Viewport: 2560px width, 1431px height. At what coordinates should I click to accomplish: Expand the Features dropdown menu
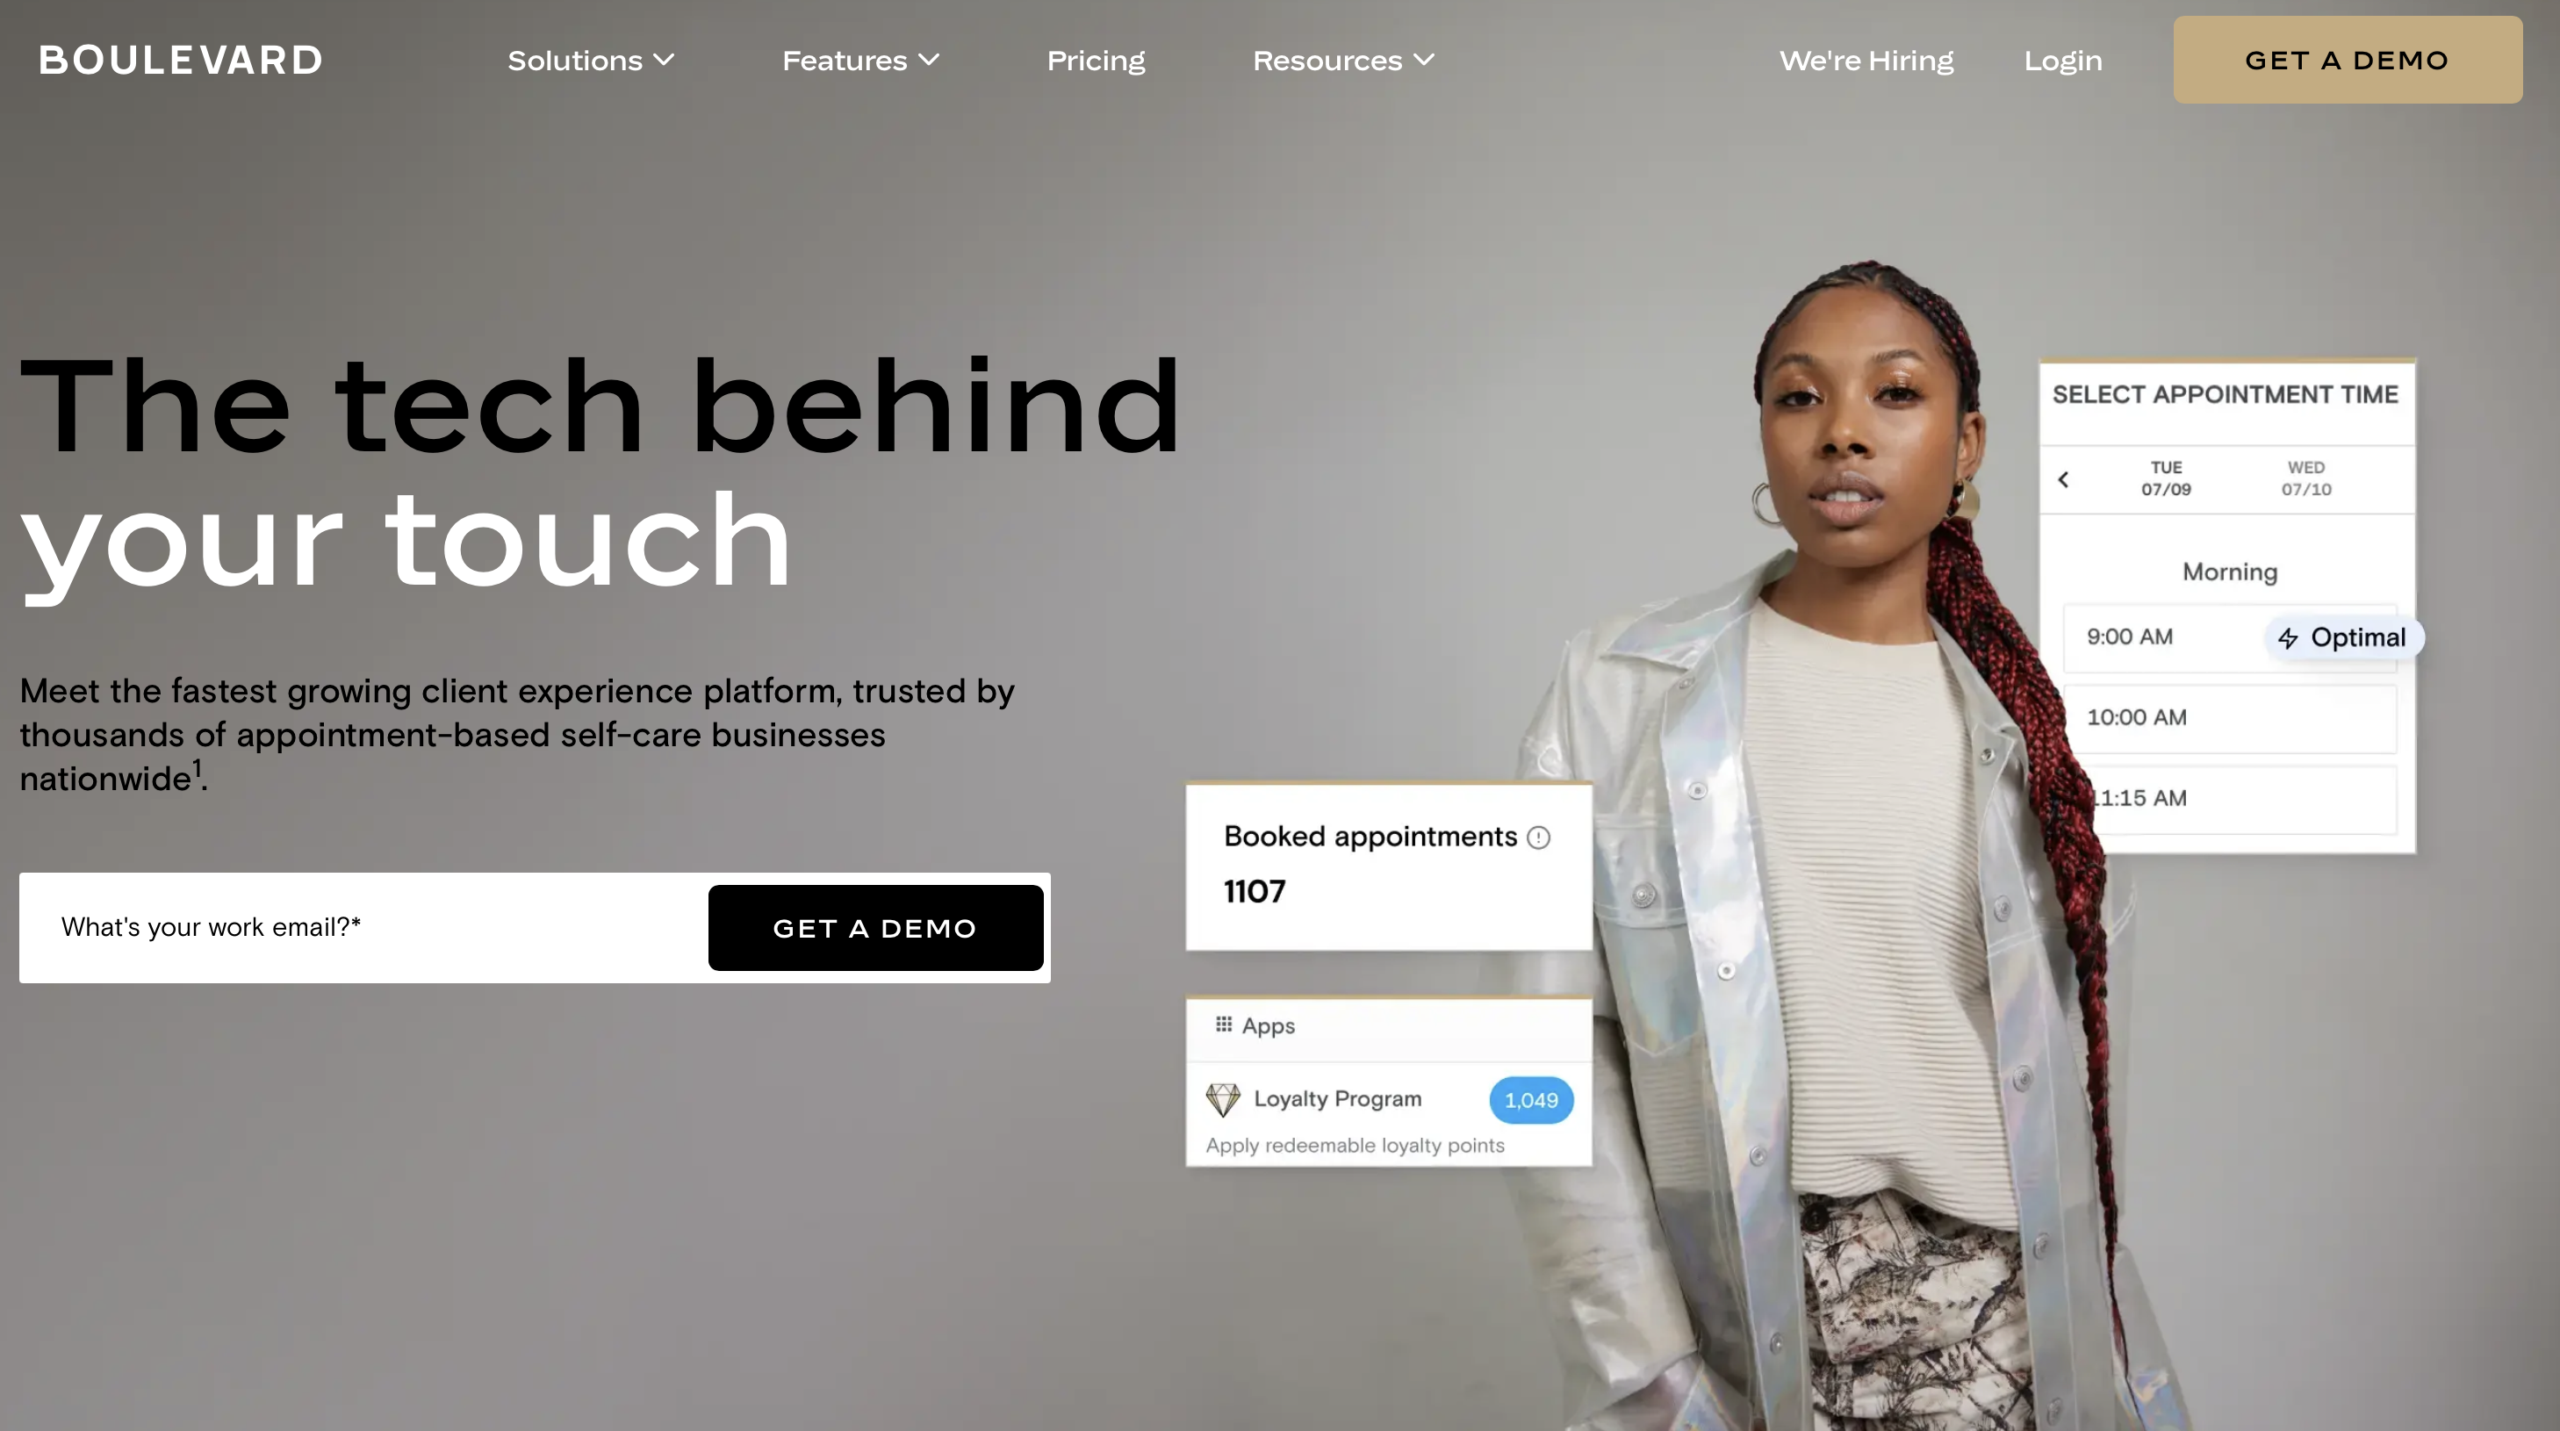click(860, 61)
